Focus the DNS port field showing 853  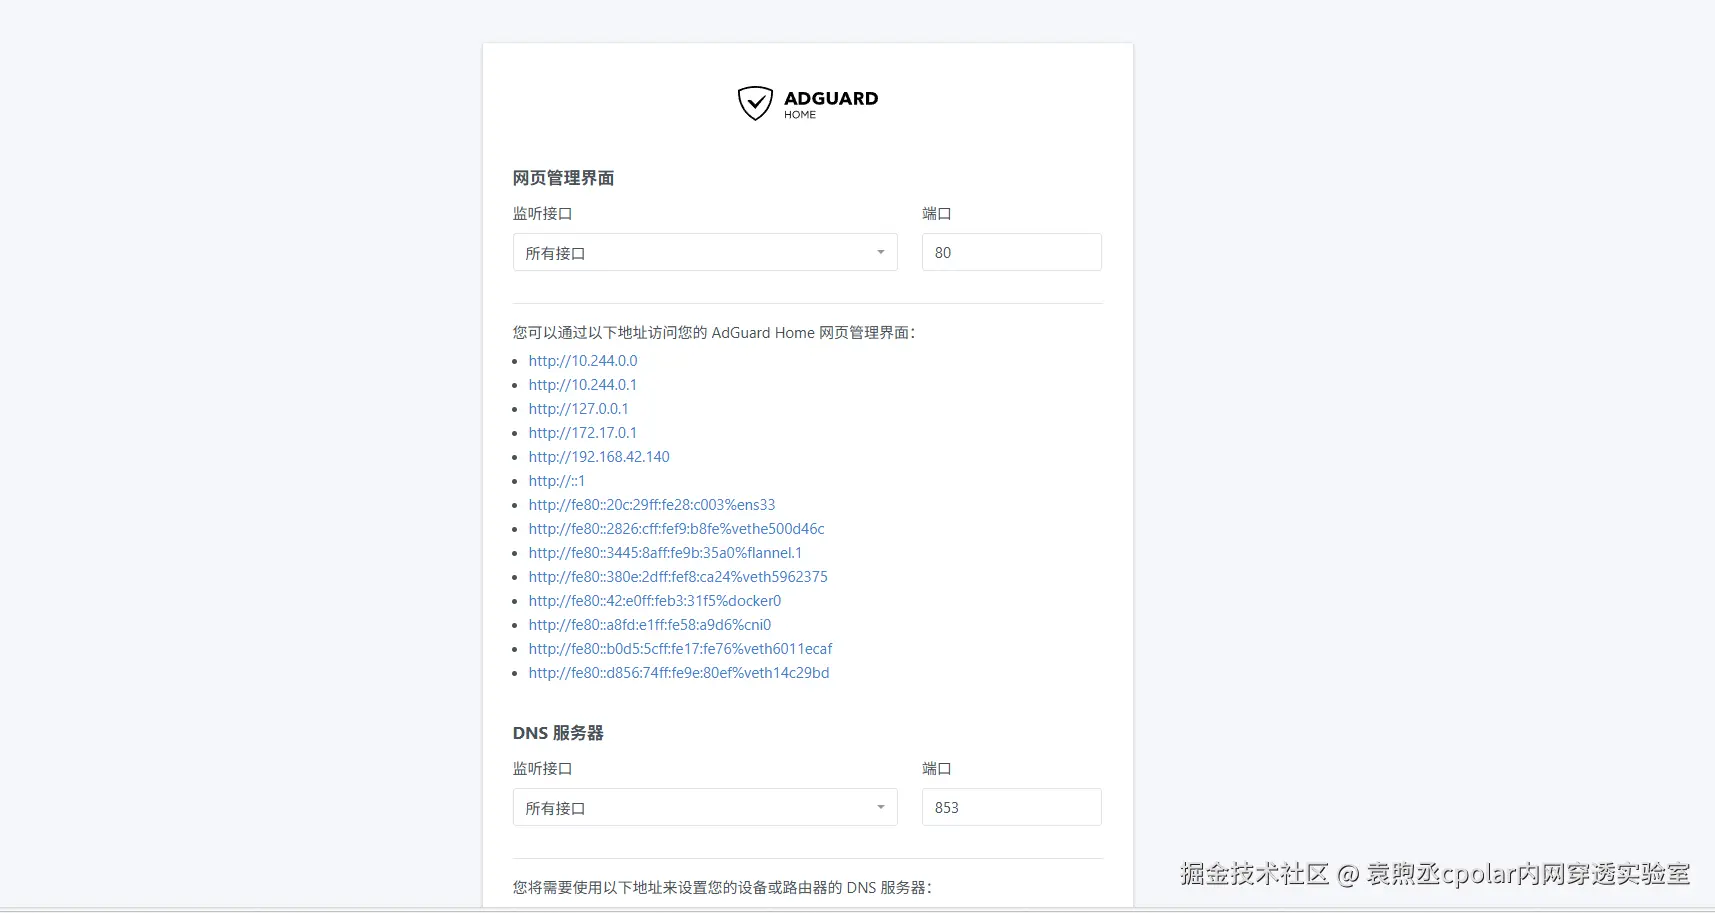tap(1011, 807)
